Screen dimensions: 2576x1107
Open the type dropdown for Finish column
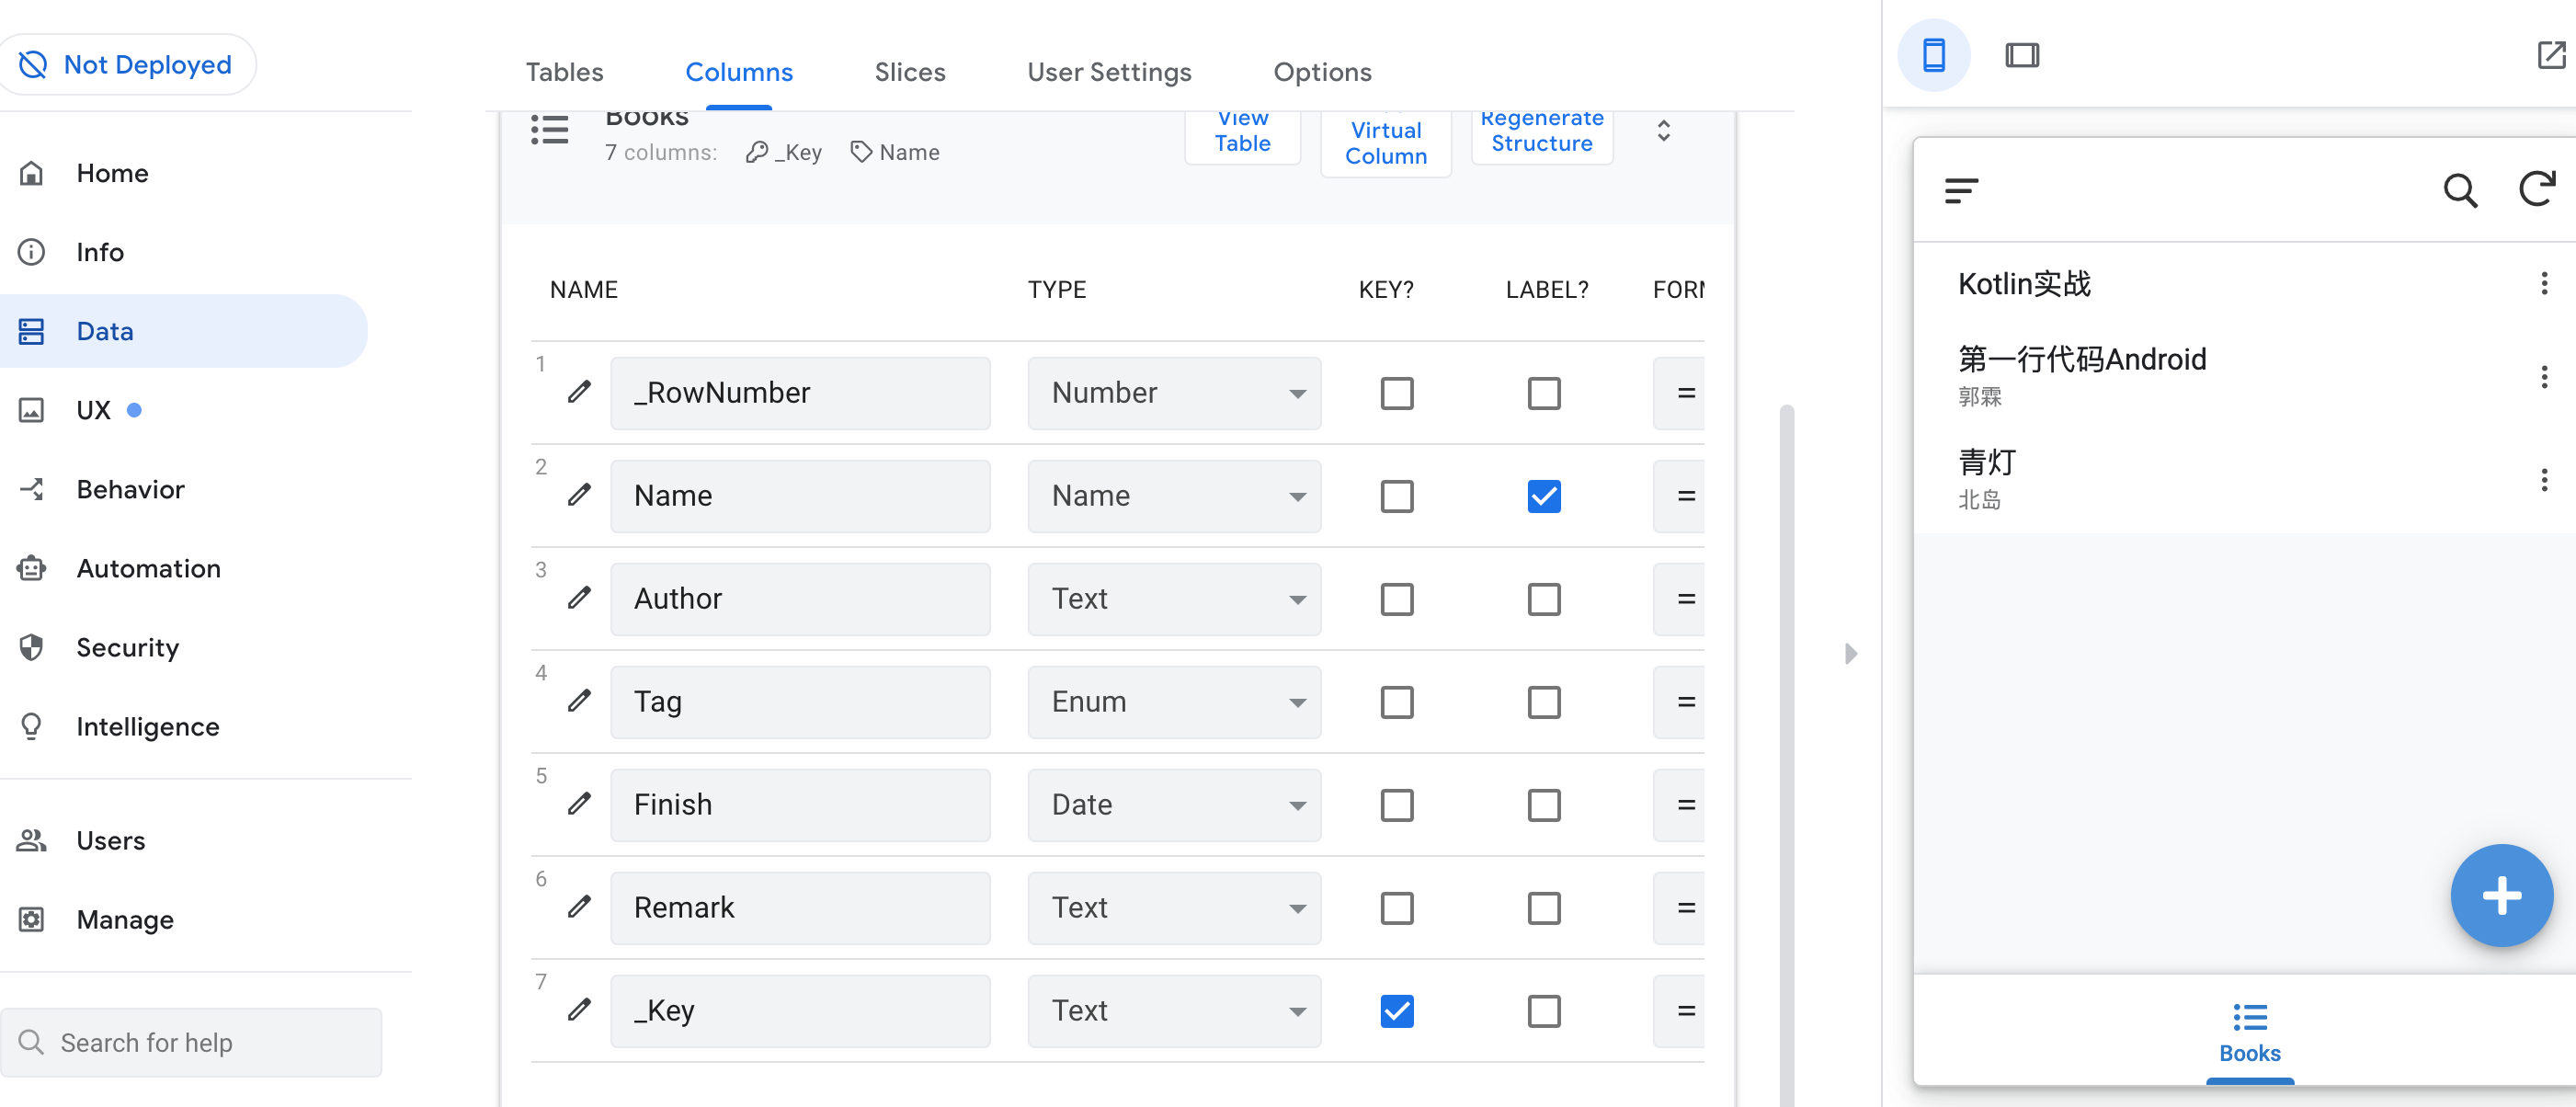click(1174, 805)
